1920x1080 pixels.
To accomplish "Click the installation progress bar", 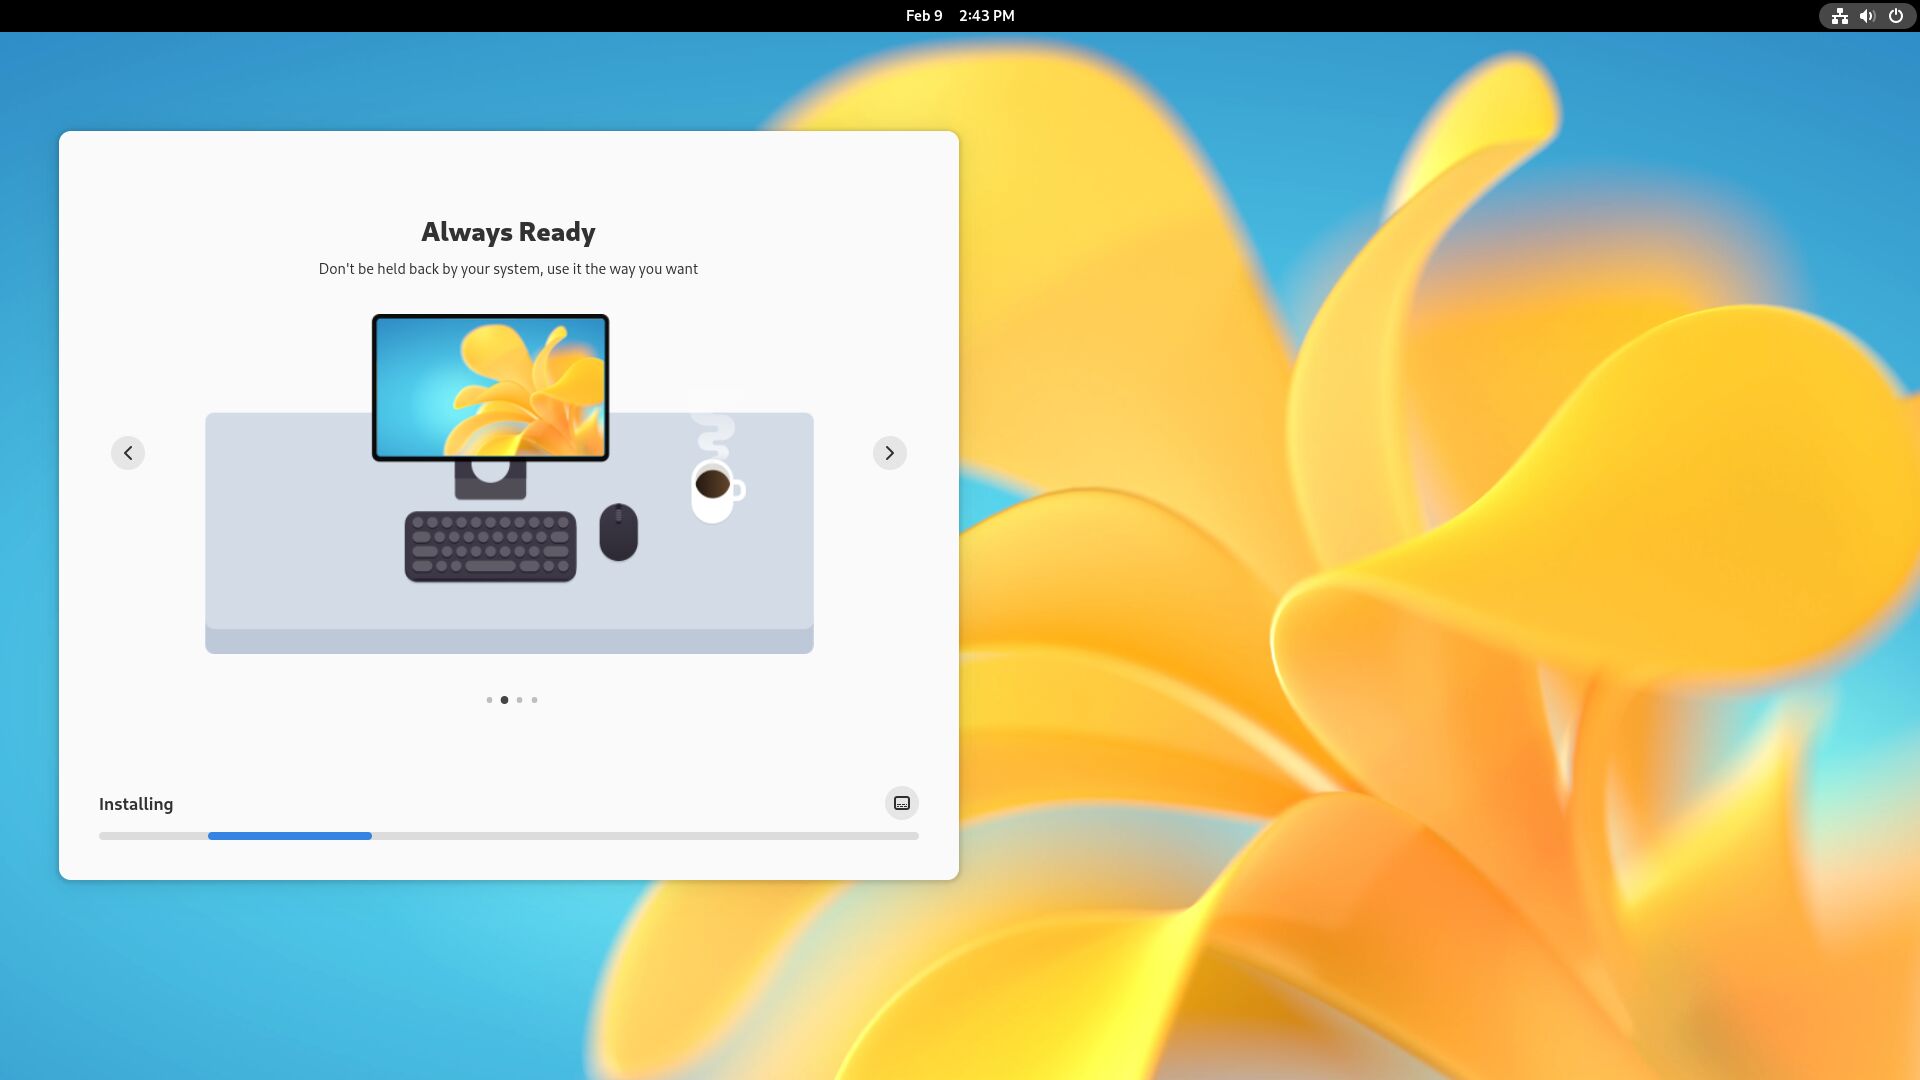I will tap(509, 836).
